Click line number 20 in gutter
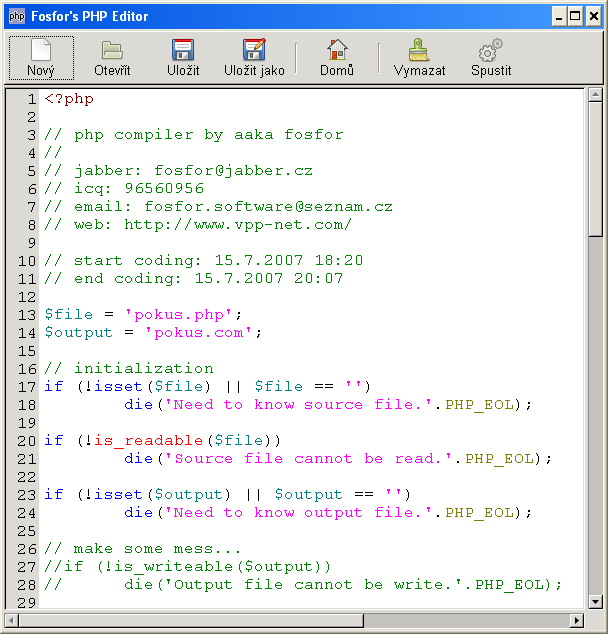This screenshot has height=634, width=608. tap(27, 441)
